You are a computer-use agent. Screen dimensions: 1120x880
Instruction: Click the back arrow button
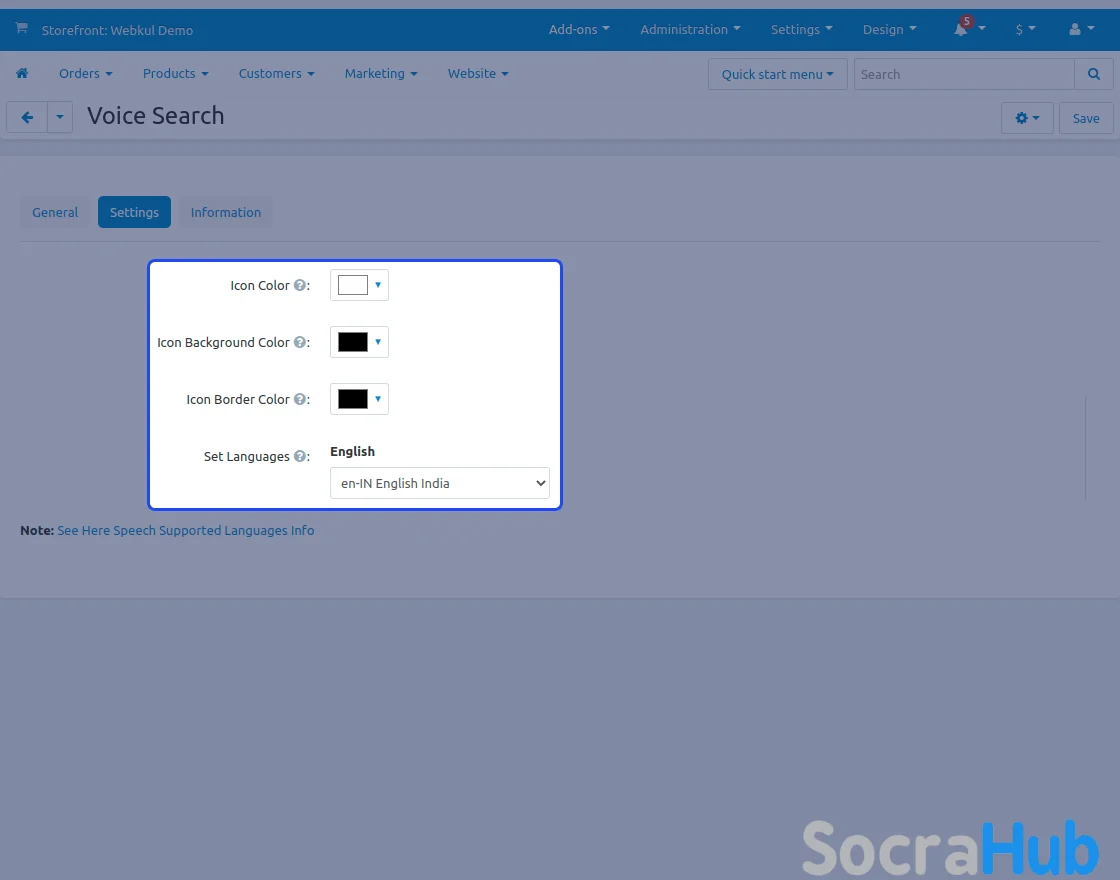[27, 118]
